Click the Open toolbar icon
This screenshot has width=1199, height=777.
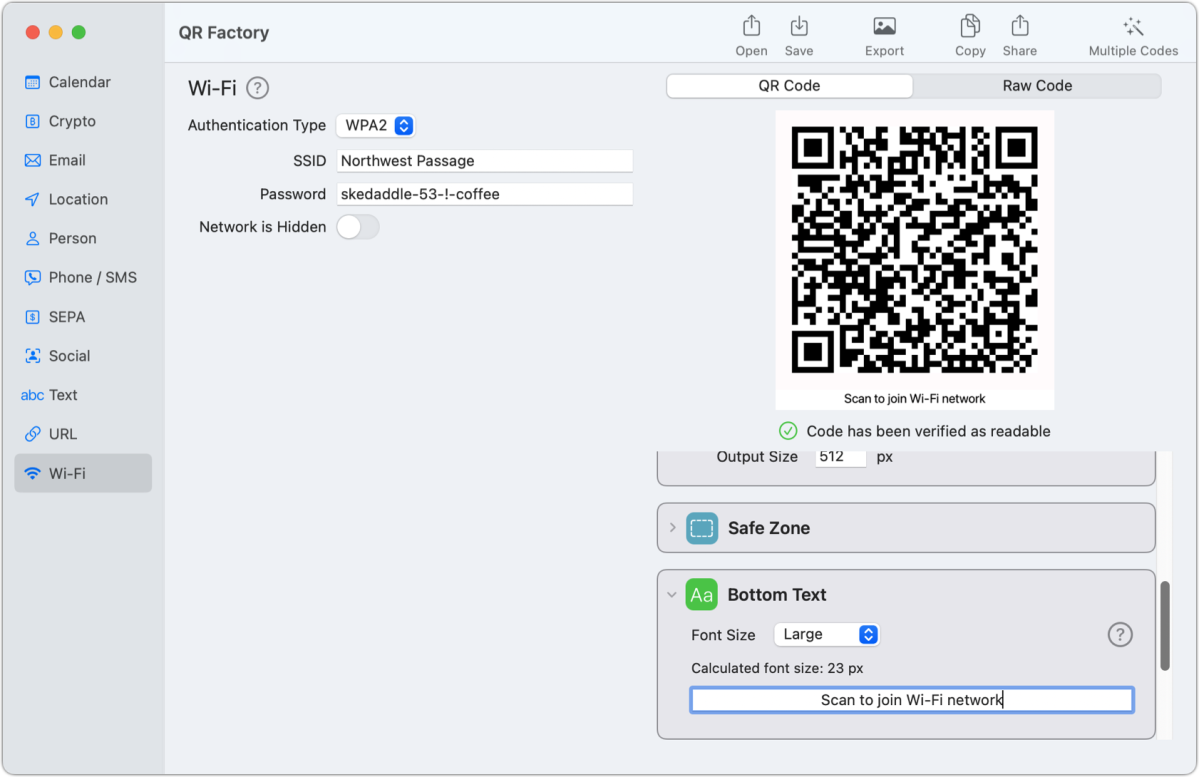point(751,27)
